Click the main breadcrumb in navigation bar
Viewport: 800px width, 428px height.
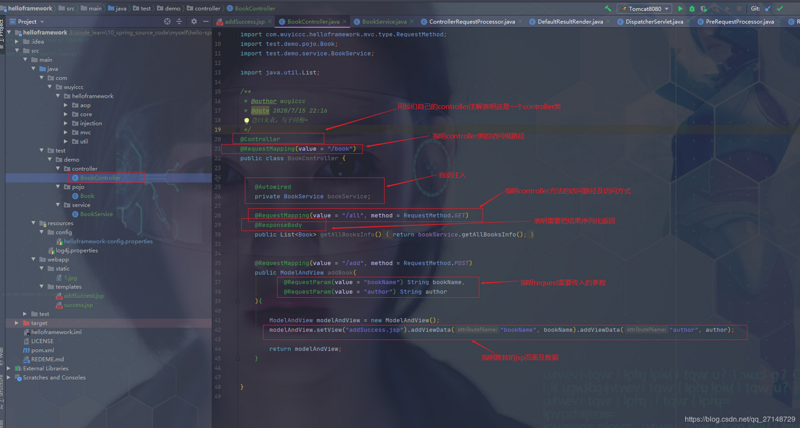91,8
